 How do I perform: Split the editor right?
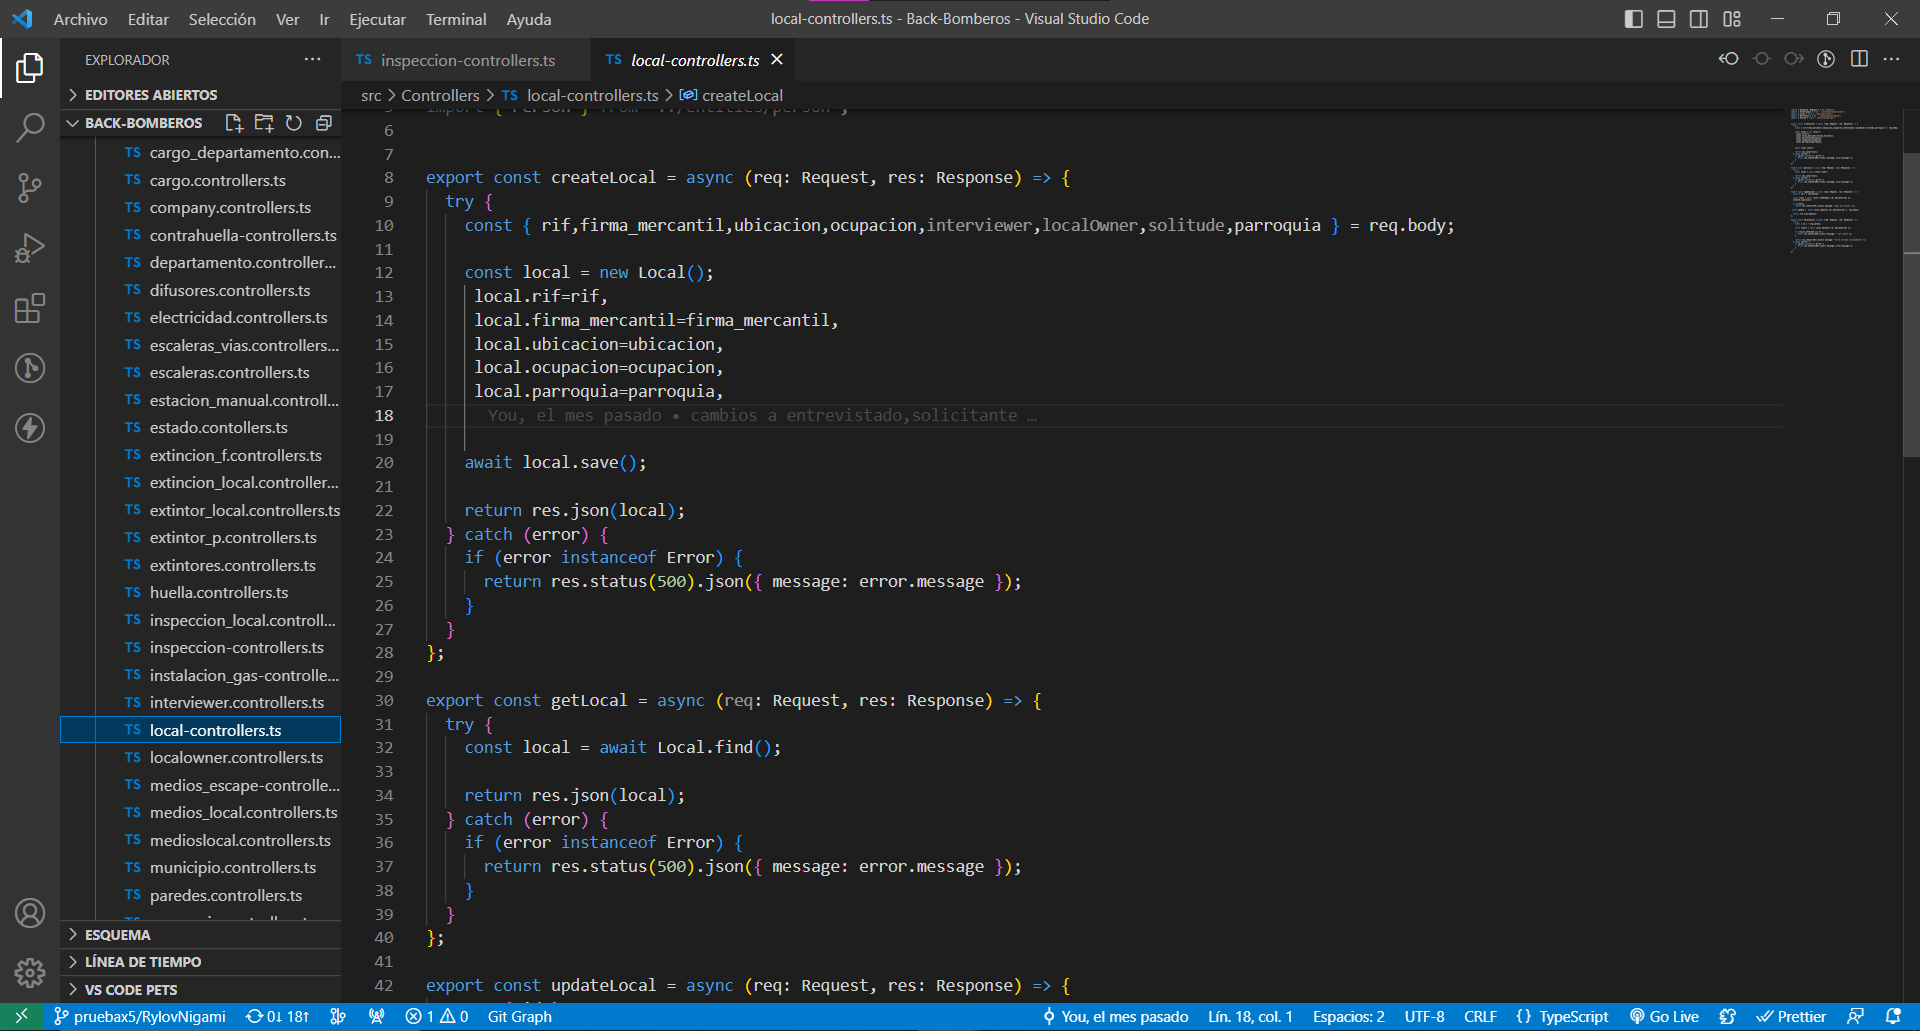pos(1859,59)
